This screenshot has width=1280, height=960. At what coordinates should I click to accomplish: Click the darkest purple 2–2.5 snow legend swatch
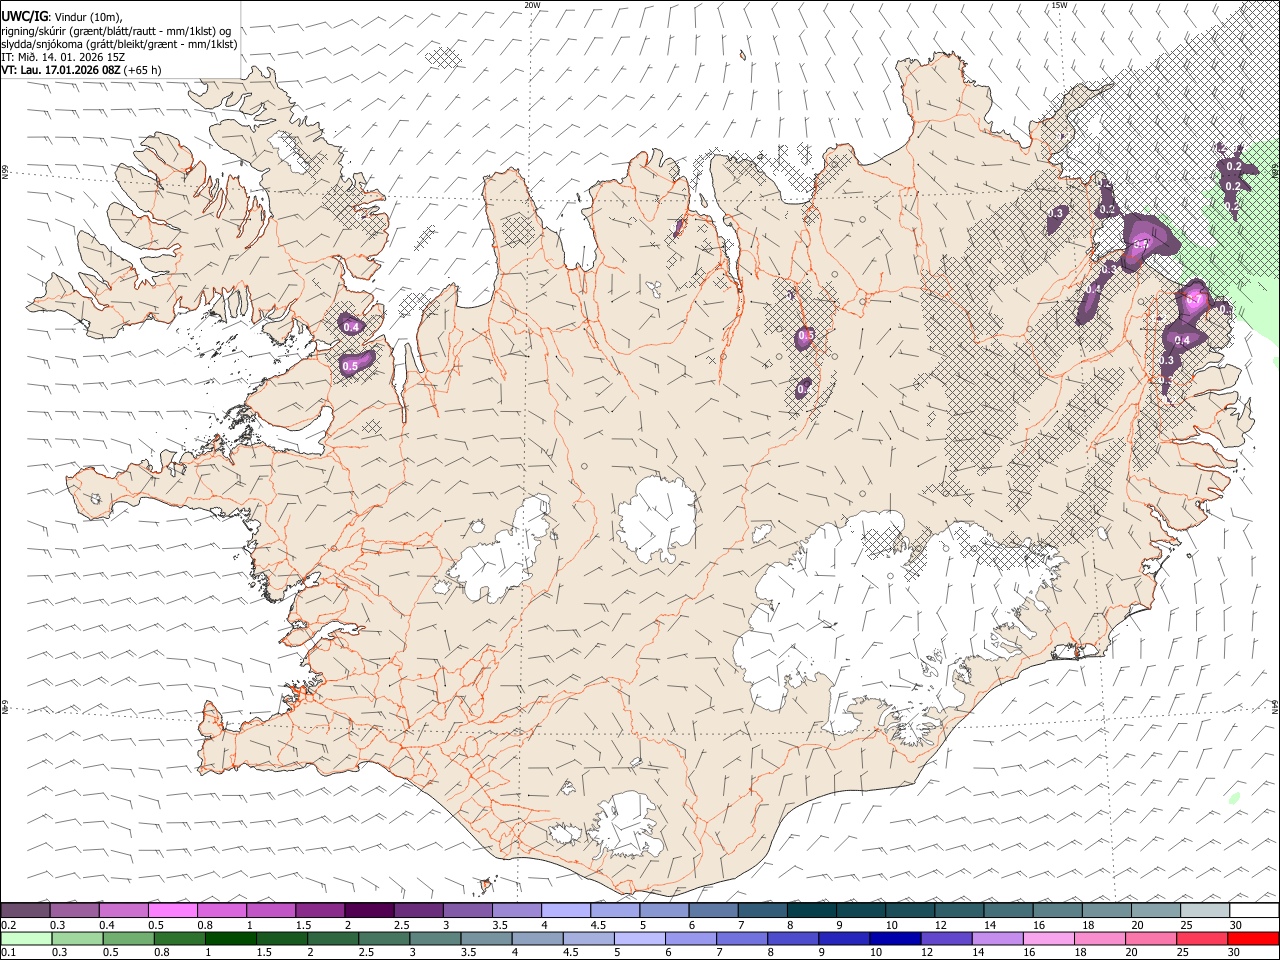click(x=369, y=910)
